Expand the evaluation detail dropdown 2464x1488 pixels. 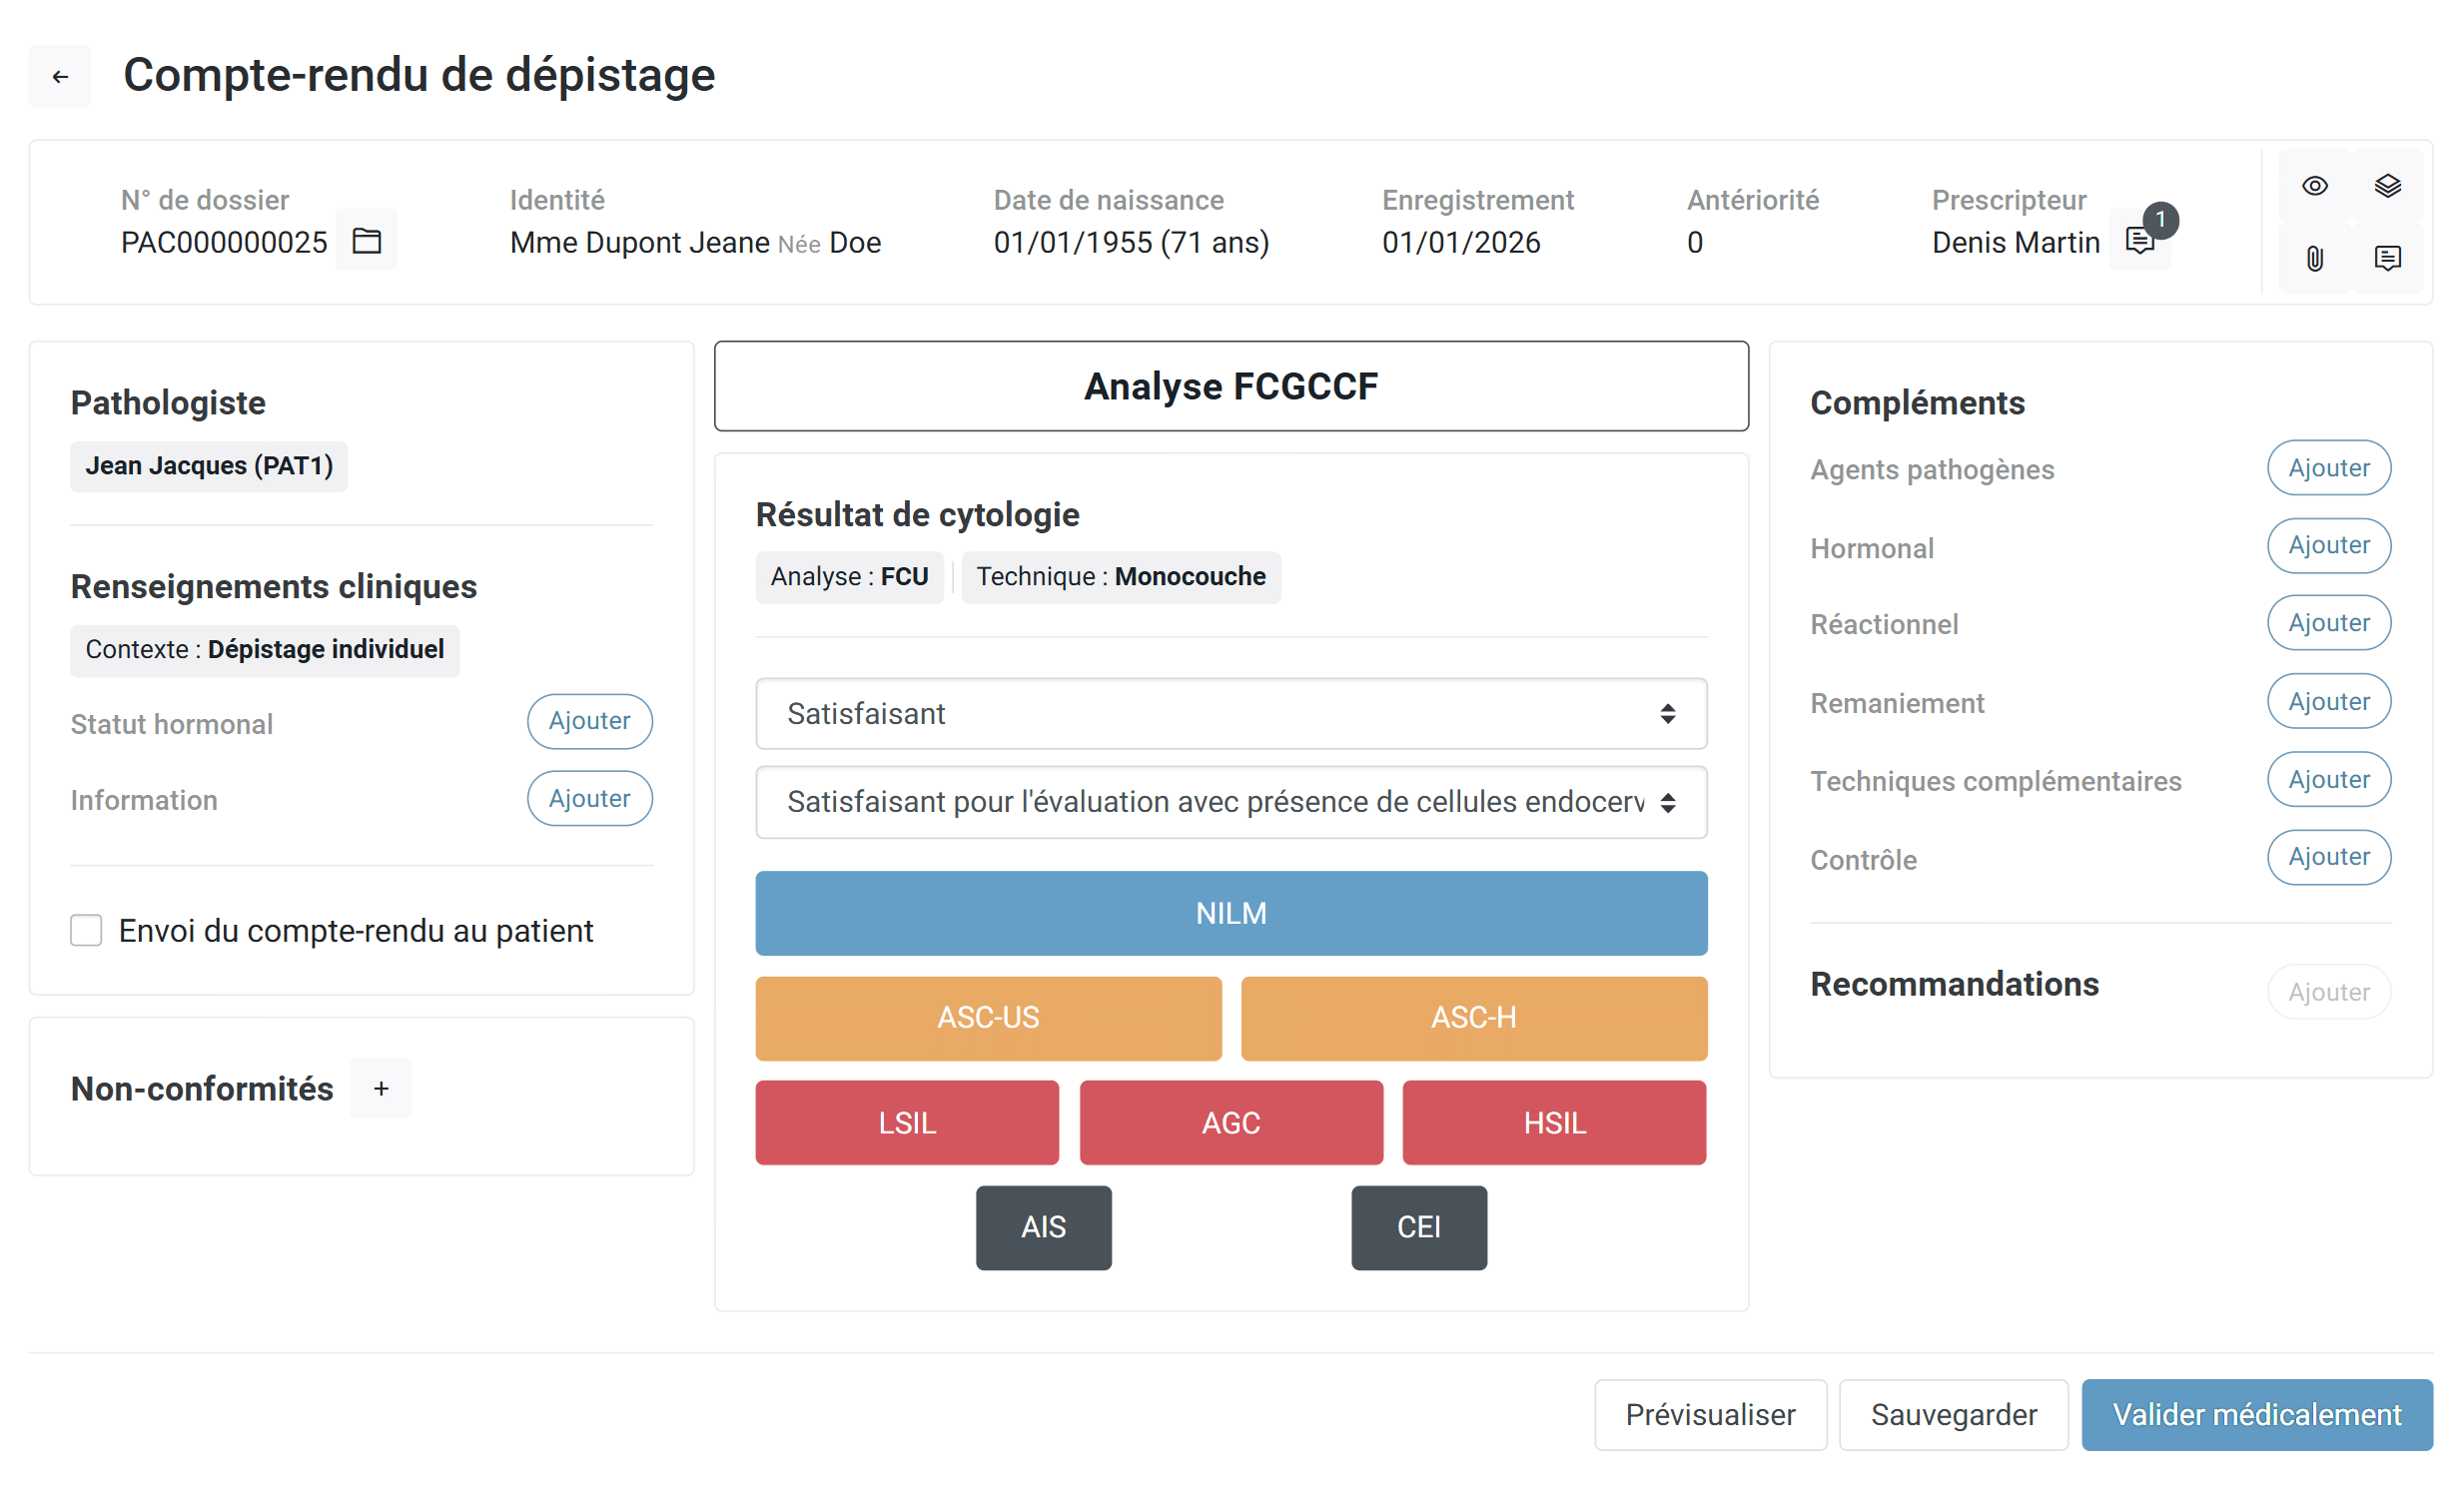(1231, 803)
